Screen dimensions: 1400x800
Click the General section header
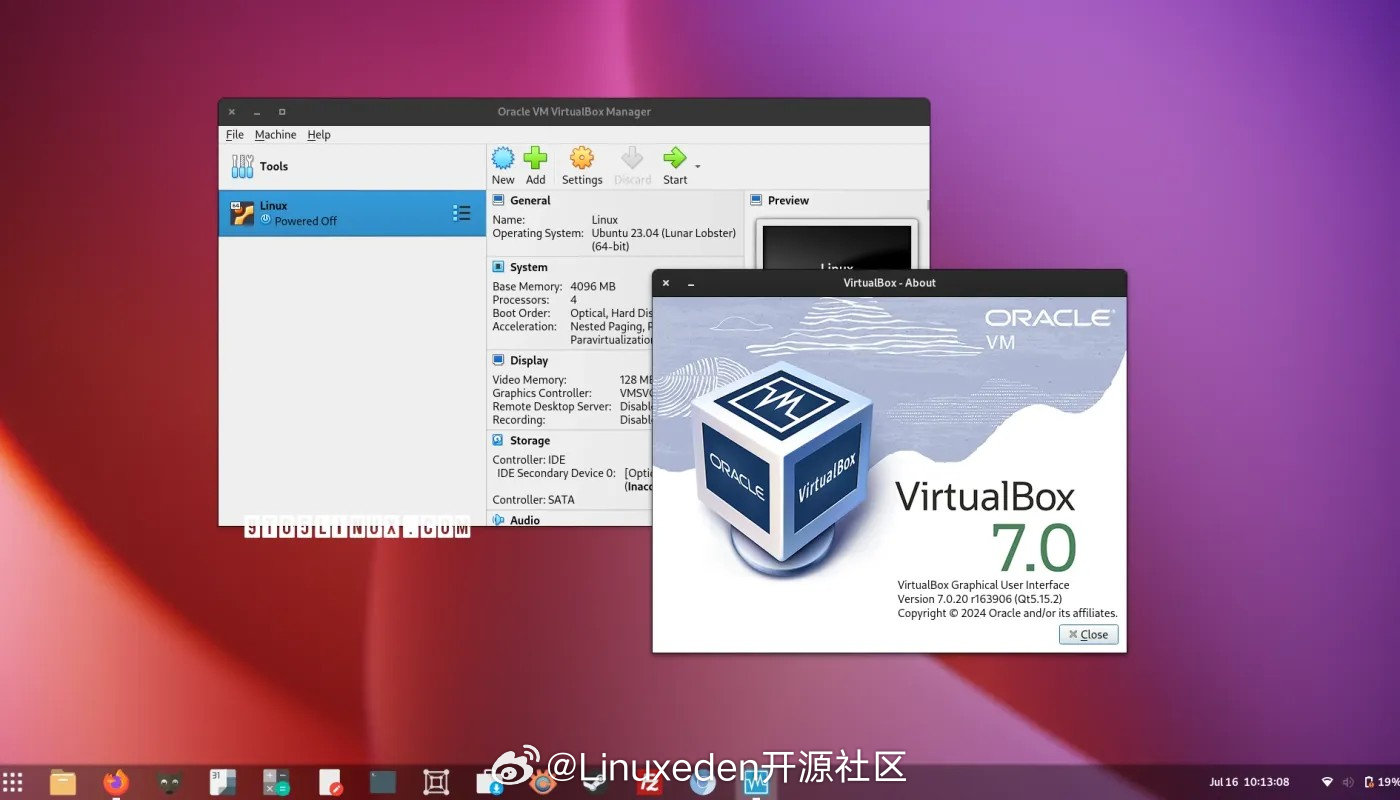530,200
